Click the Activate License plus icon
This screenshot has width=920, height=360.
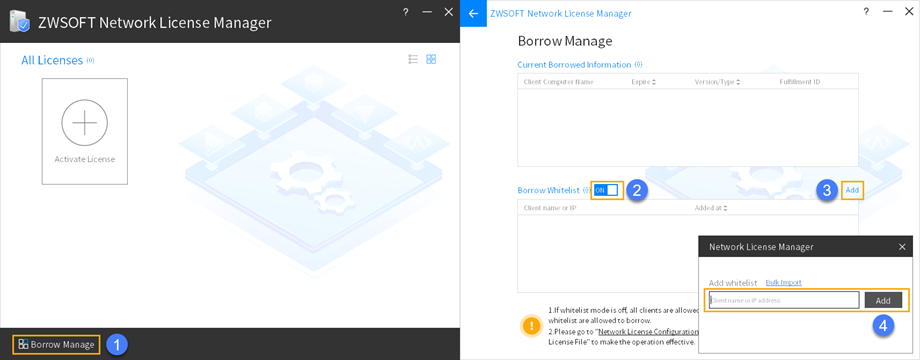[84, 123]
